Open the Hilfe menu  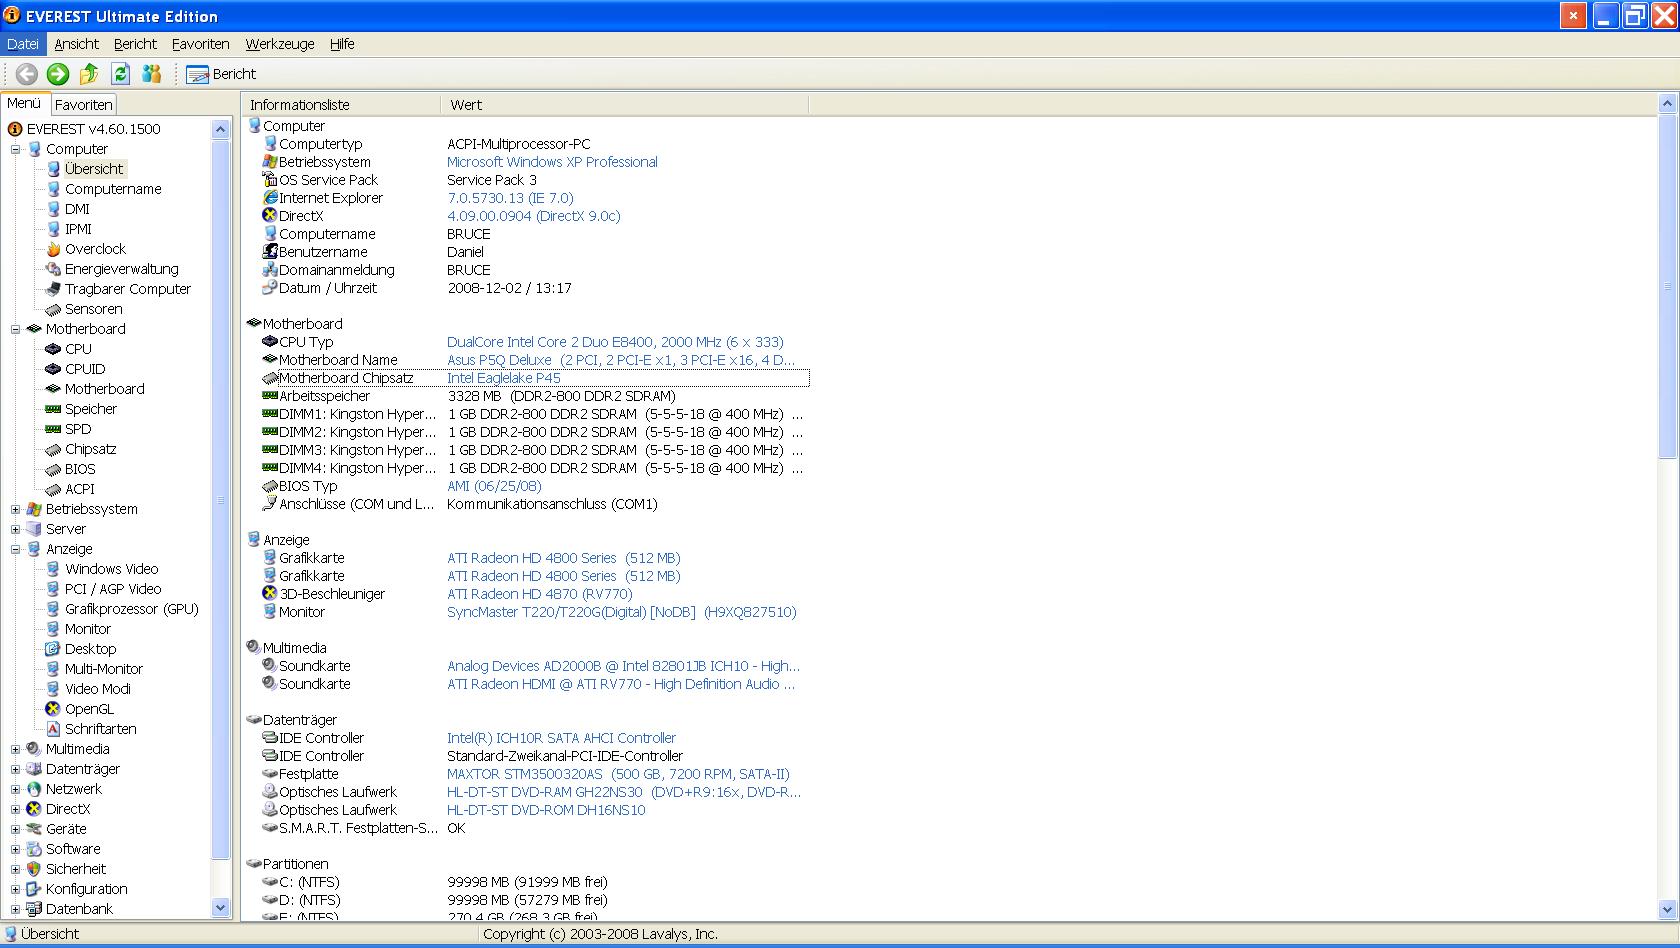coord(342,44)
